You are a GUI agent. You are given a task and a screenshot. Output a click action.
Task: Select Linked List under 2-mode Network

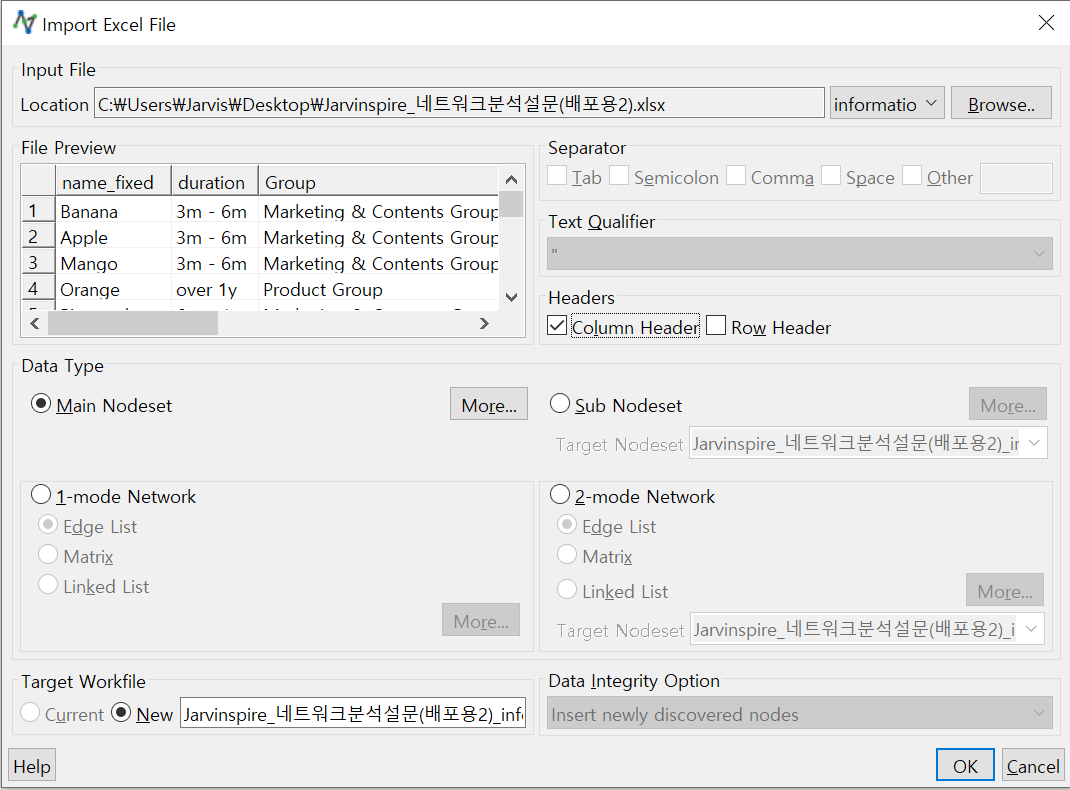pos(566,589)
